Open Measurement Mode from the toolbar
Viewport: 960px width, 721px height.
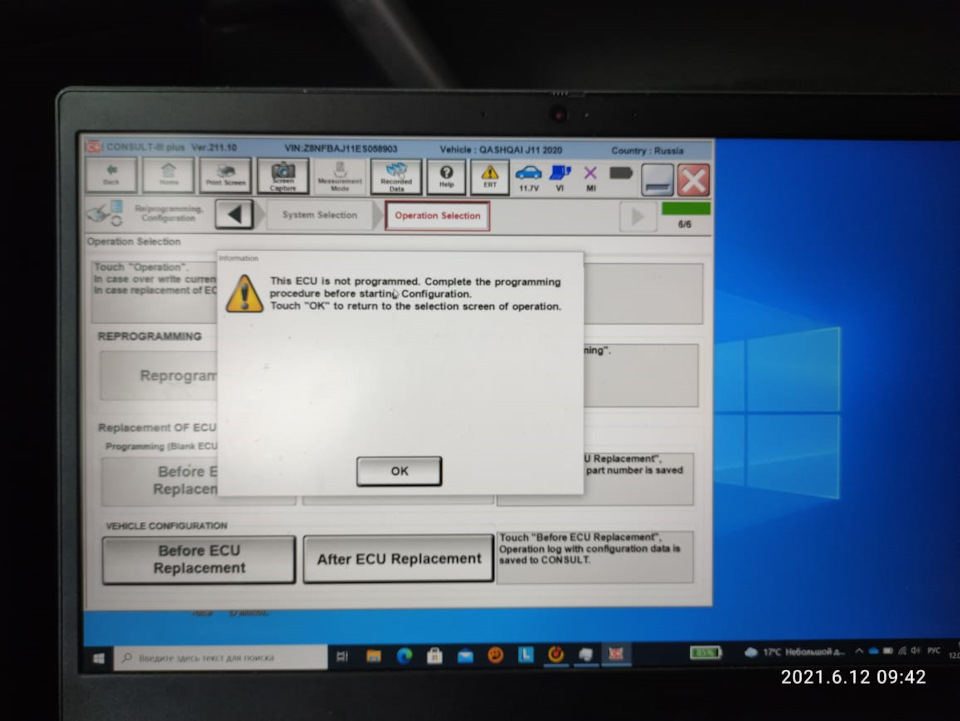click(340, 177)
